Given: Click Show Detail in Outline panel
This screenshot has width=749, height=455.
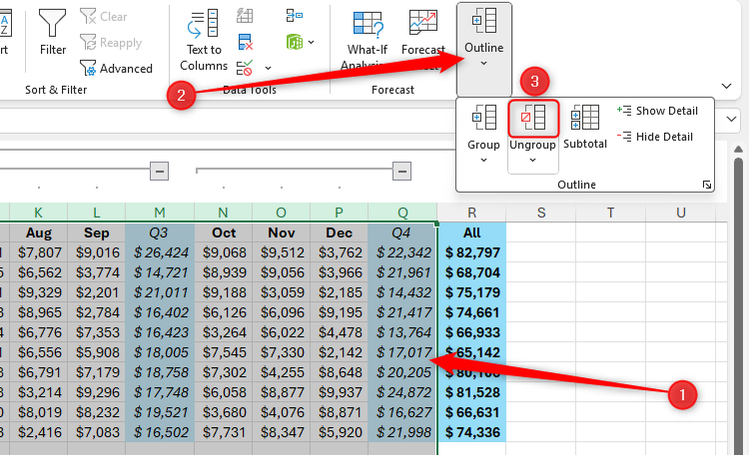Looking at the screenshot, I should (x=657, y=111).
